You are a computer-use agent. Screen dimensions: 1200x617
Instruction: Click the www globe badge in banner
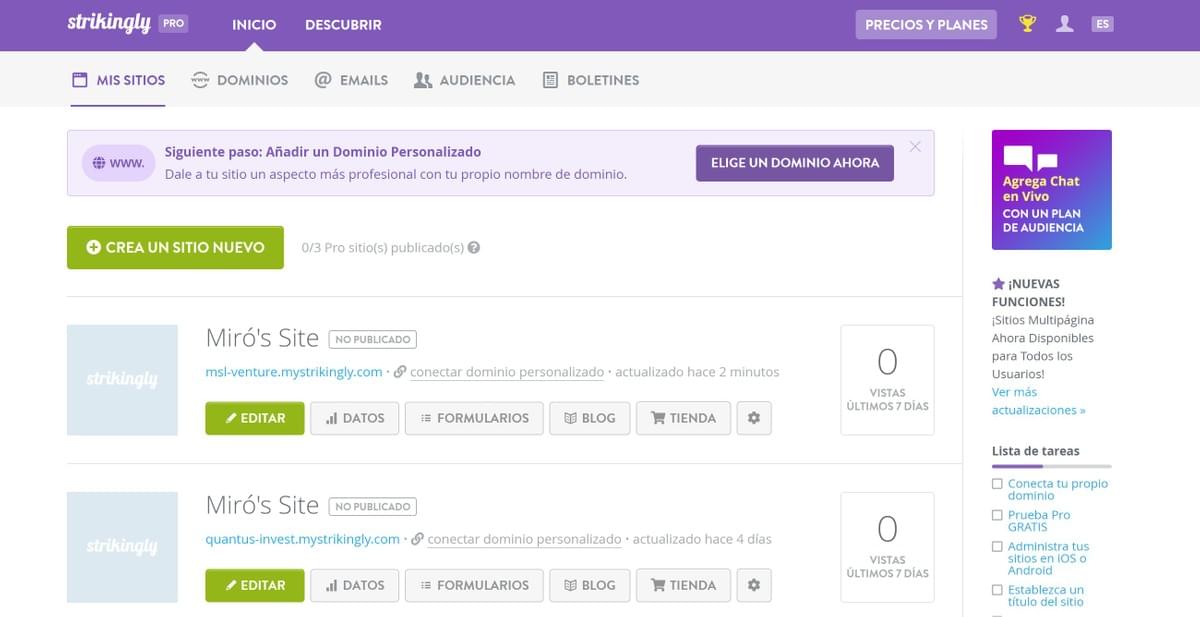tap(119, 162)
